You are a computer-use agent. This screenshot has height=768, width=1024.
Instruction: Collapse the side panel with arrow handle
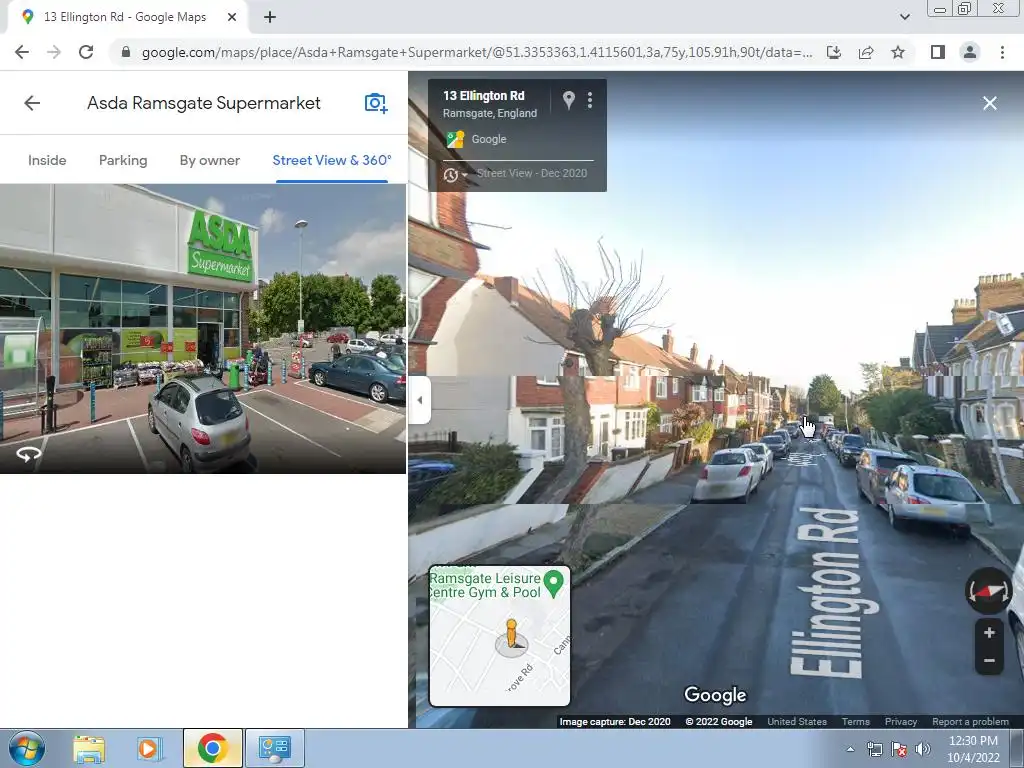(x=419, y=400)
